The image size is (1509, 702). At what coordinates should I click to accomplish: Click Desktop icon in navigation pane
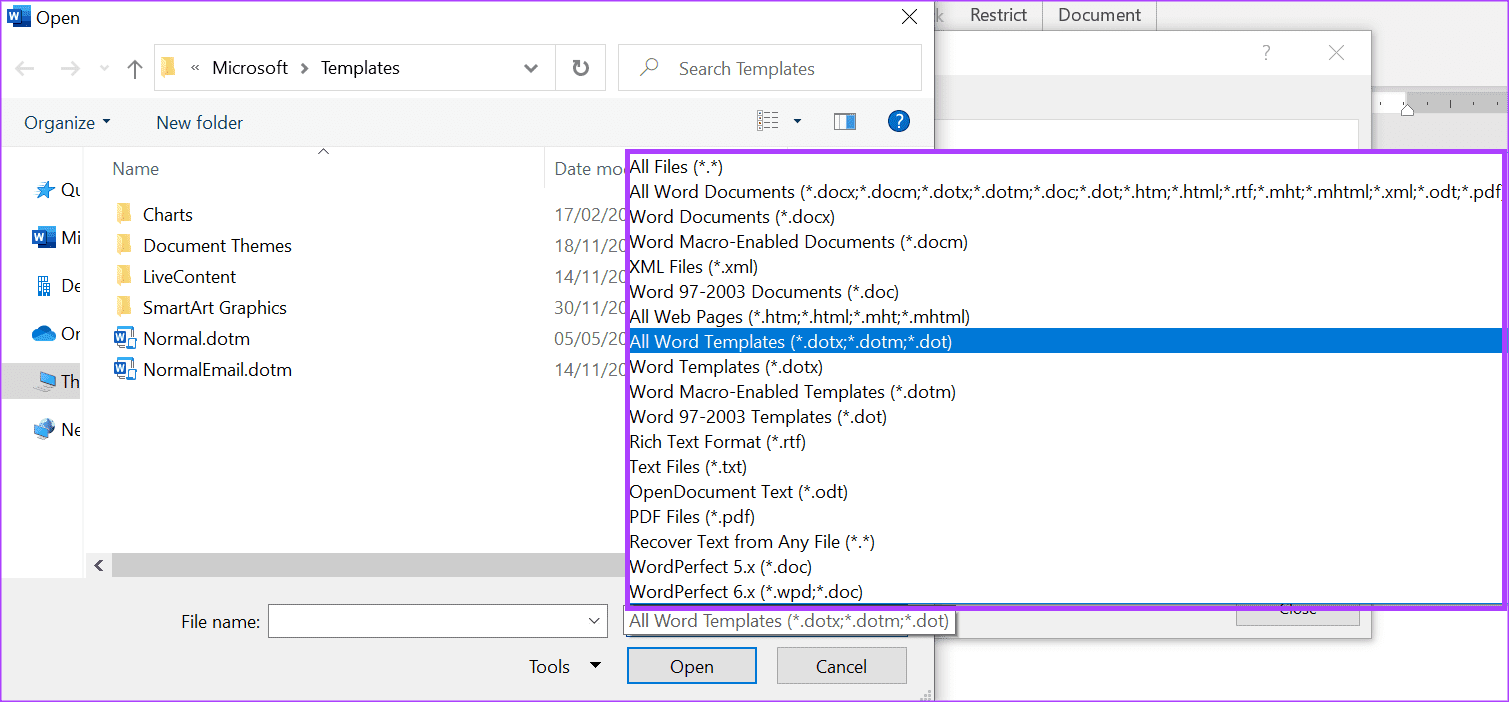click(44, 285)
